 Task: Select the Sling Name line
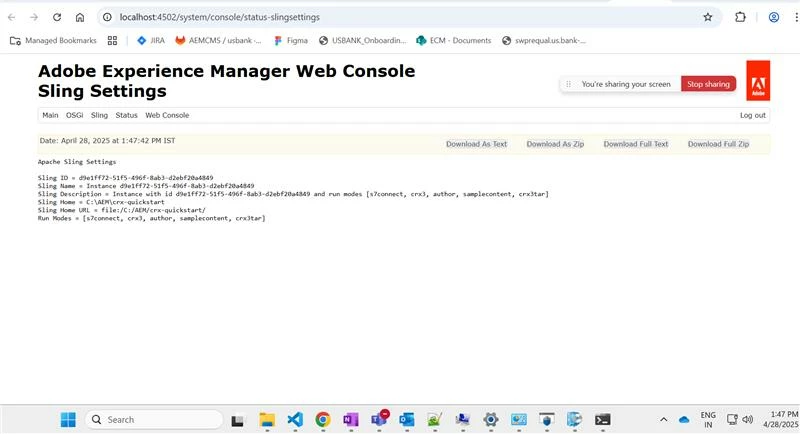[146, 186]
